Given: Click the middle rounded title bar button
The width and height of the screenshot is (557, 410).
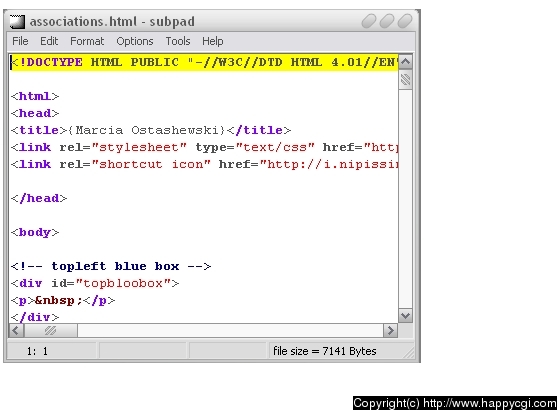Looking at the screenshot, I should pos(386,21).
